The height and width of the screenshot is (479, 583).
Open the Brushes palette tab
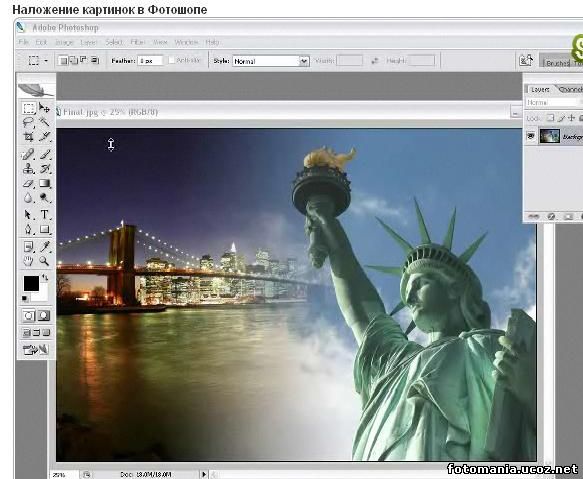(556, 63)
